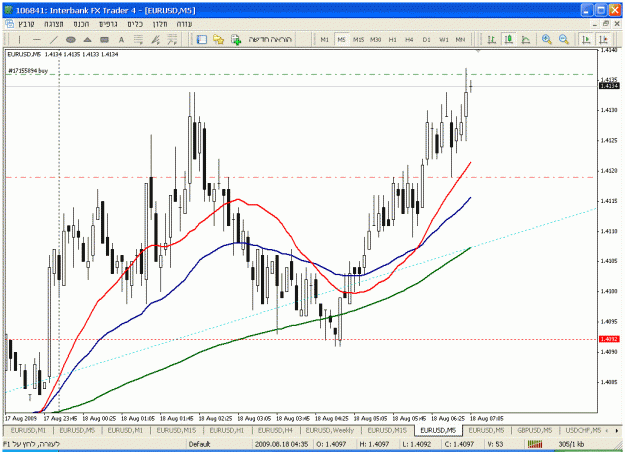625x452 pixels.
Task: Switch to the GBPUSD,M5 chart tab
Action: (x=535, y=430)
